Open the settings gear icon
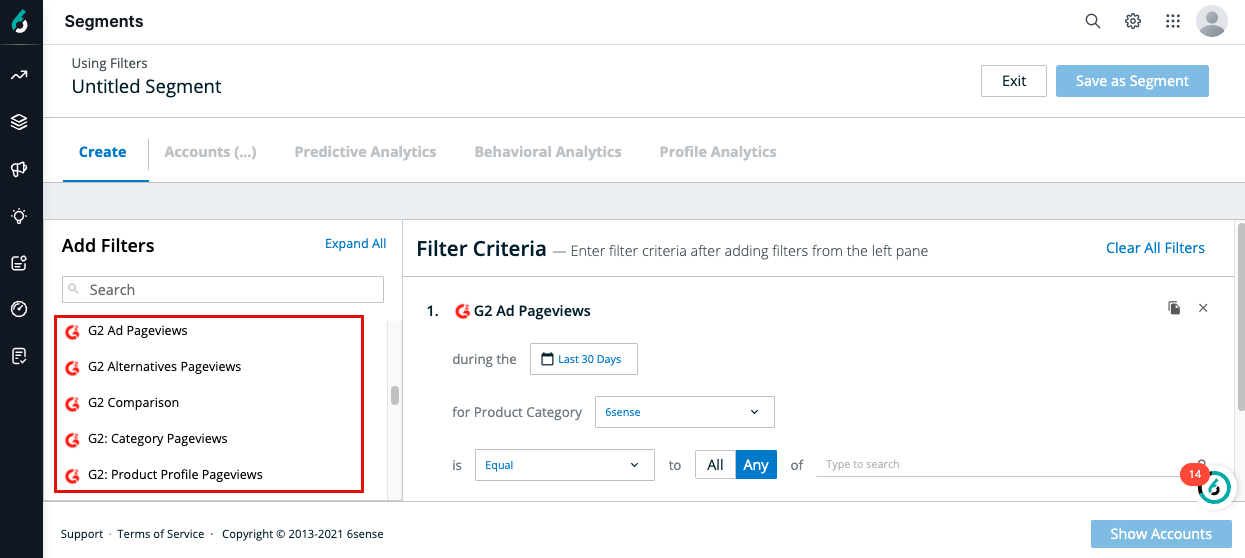1245x558 pixels. [1133, 21]
